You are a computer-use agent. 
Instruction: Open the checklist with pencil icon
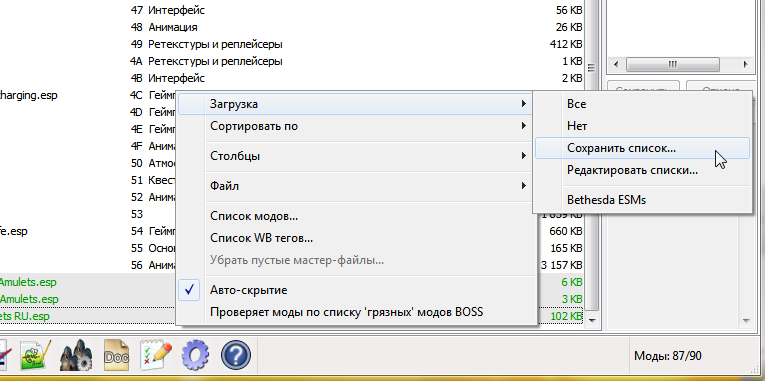[156, 355]
